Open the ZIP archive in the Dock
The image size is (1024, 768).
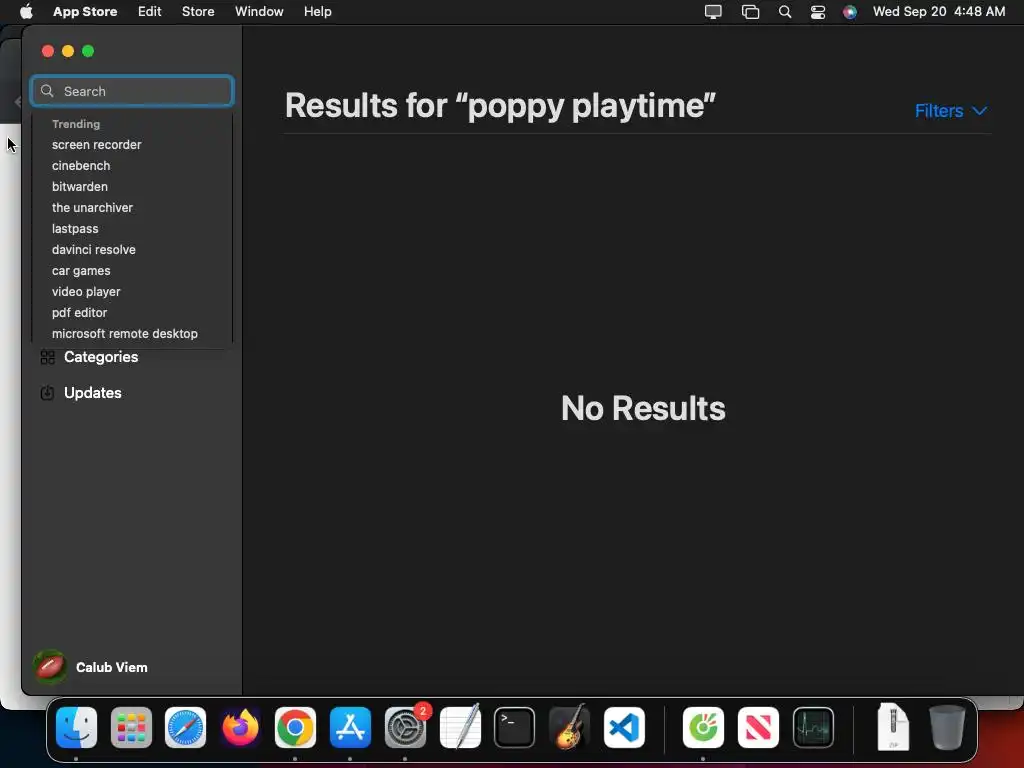pyautogui.click(x=893, y=728)
